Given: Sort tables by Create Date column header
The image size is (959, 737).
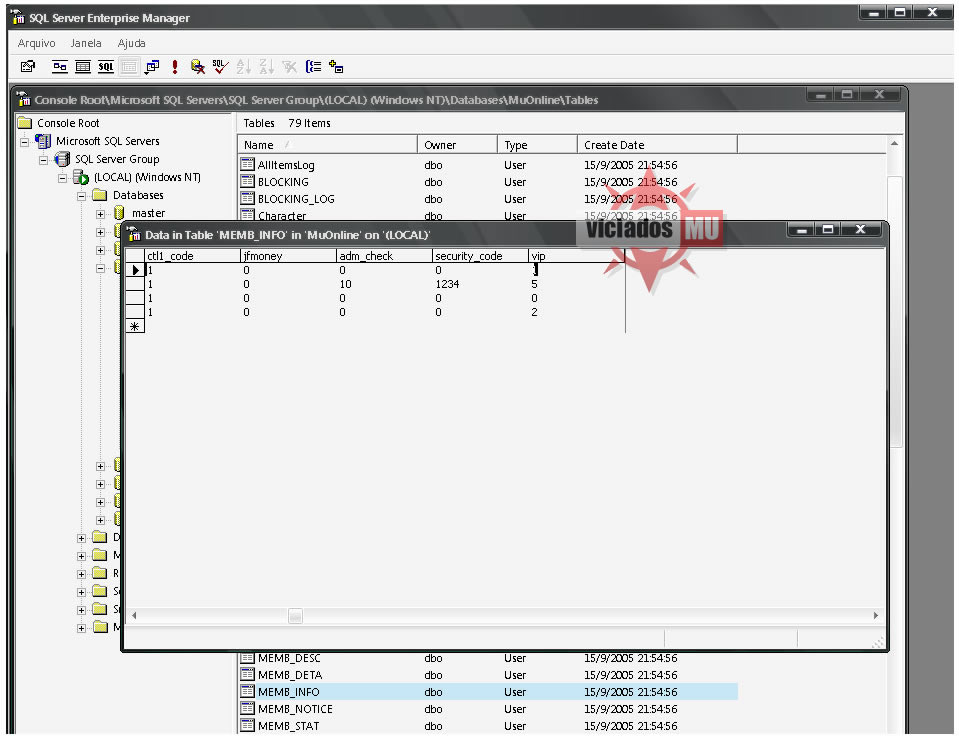Looking at the screenshot, I should coord(657,145).
